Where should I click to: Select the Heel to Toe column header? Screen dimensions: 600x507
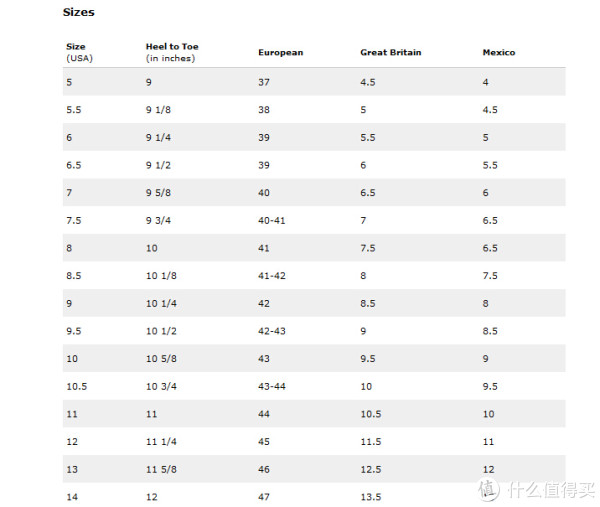pyautogui.click(x=172, y=52)
